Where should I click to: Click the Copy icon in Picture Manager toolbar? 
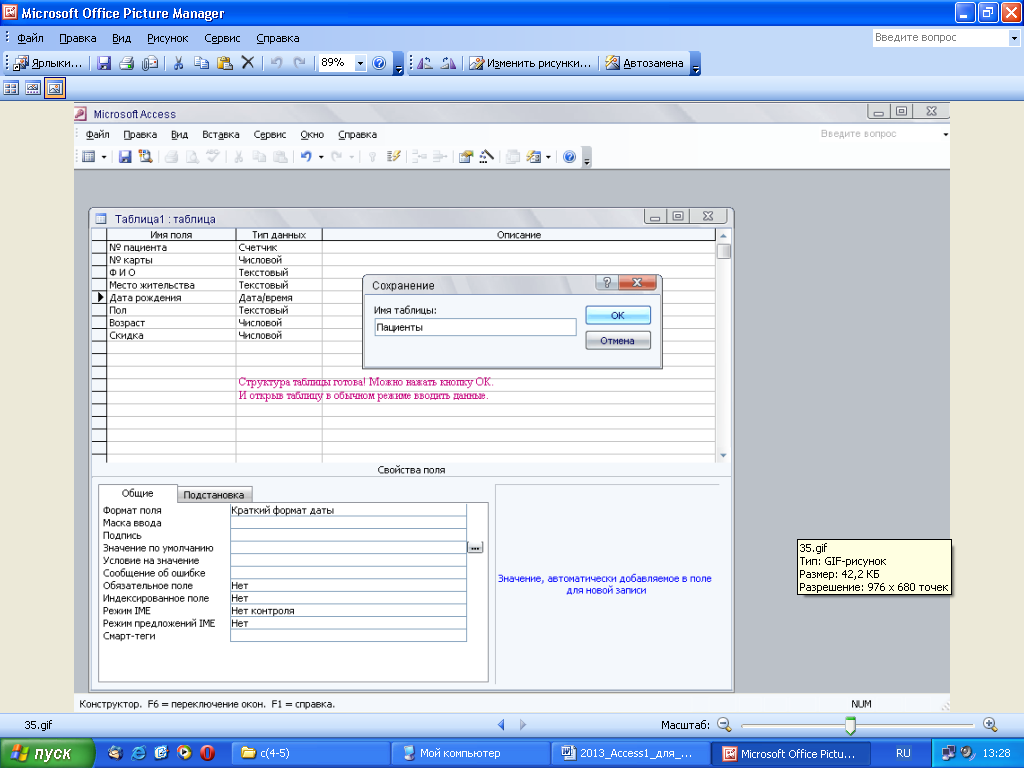click(x=201, y=63)
